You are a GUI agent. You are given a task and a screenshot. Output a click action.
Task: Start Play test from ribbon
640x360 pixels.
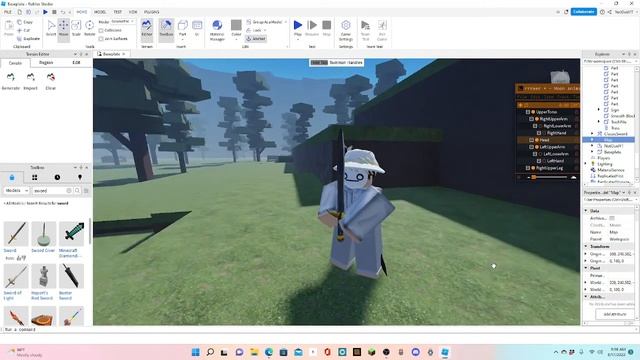(298, 28)
